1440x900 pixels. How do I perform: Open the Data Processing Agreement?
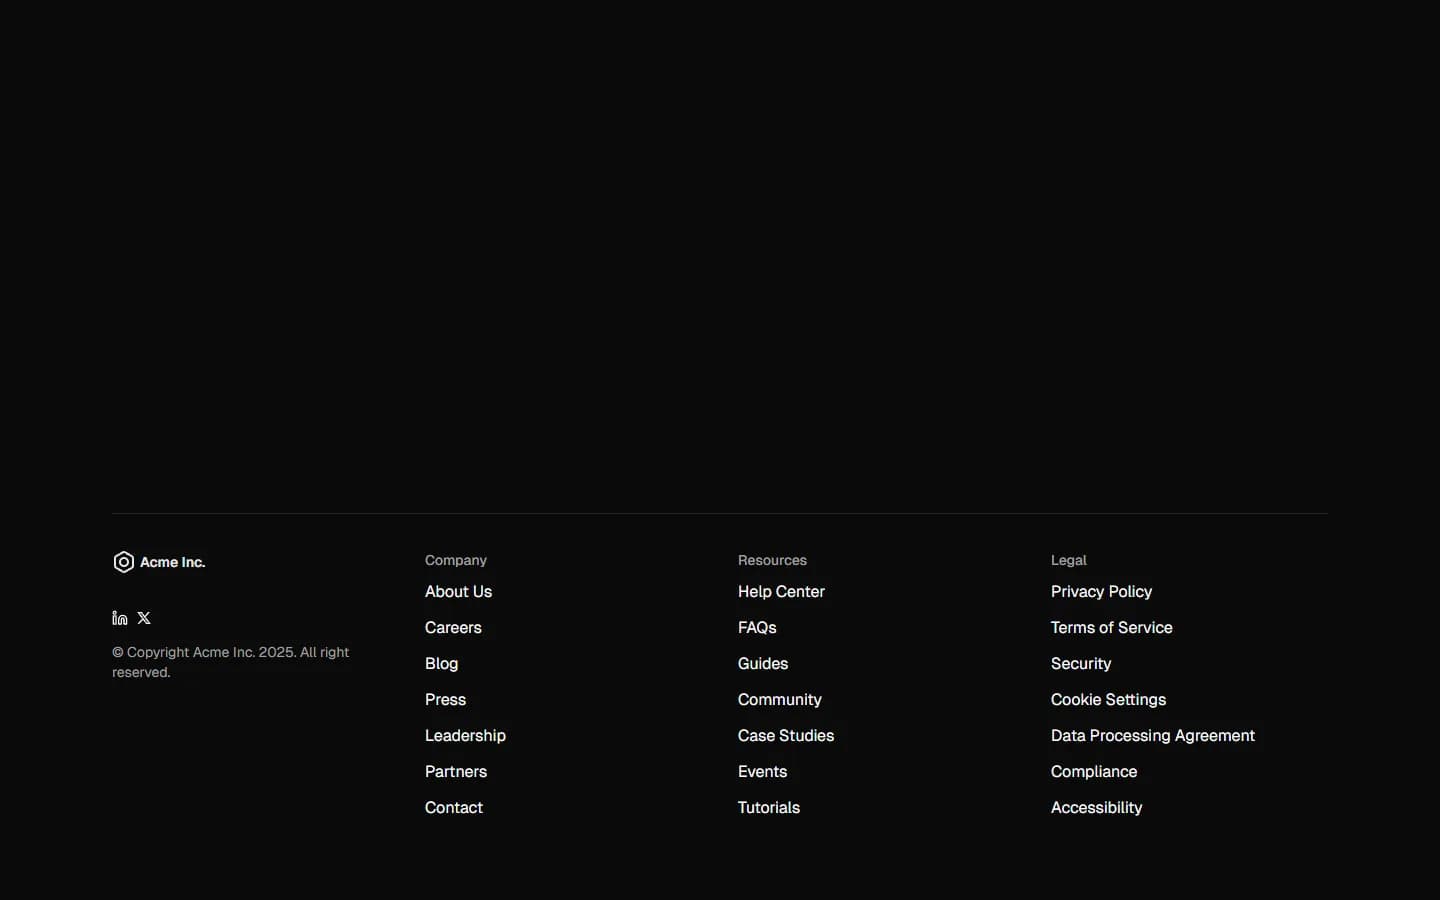pos(1152,735)
